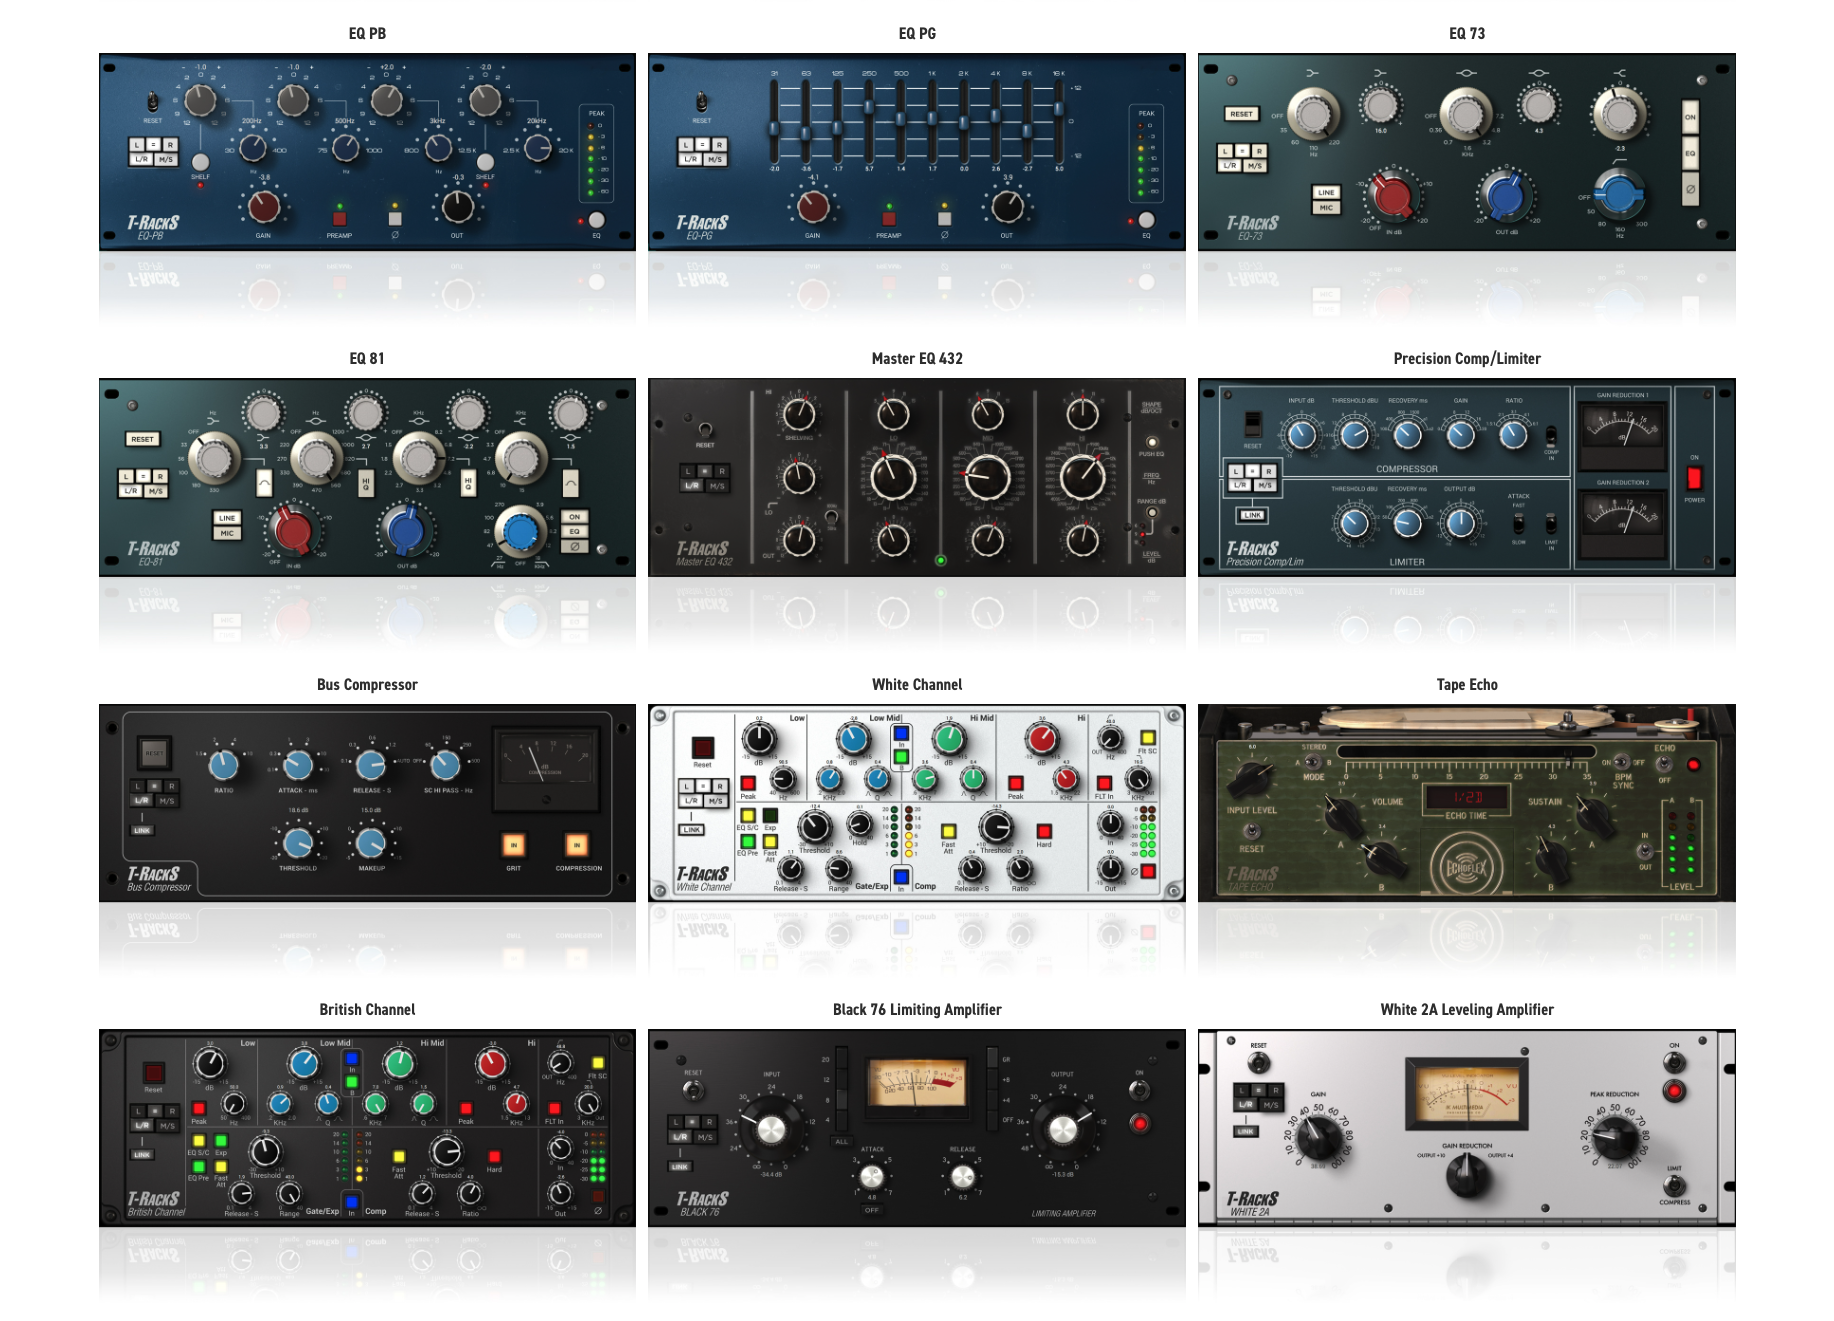Screen dimensions: 1834x1321
Task: Click the black OUT knob on EQ PG
Action: [x=1007, y=206]
